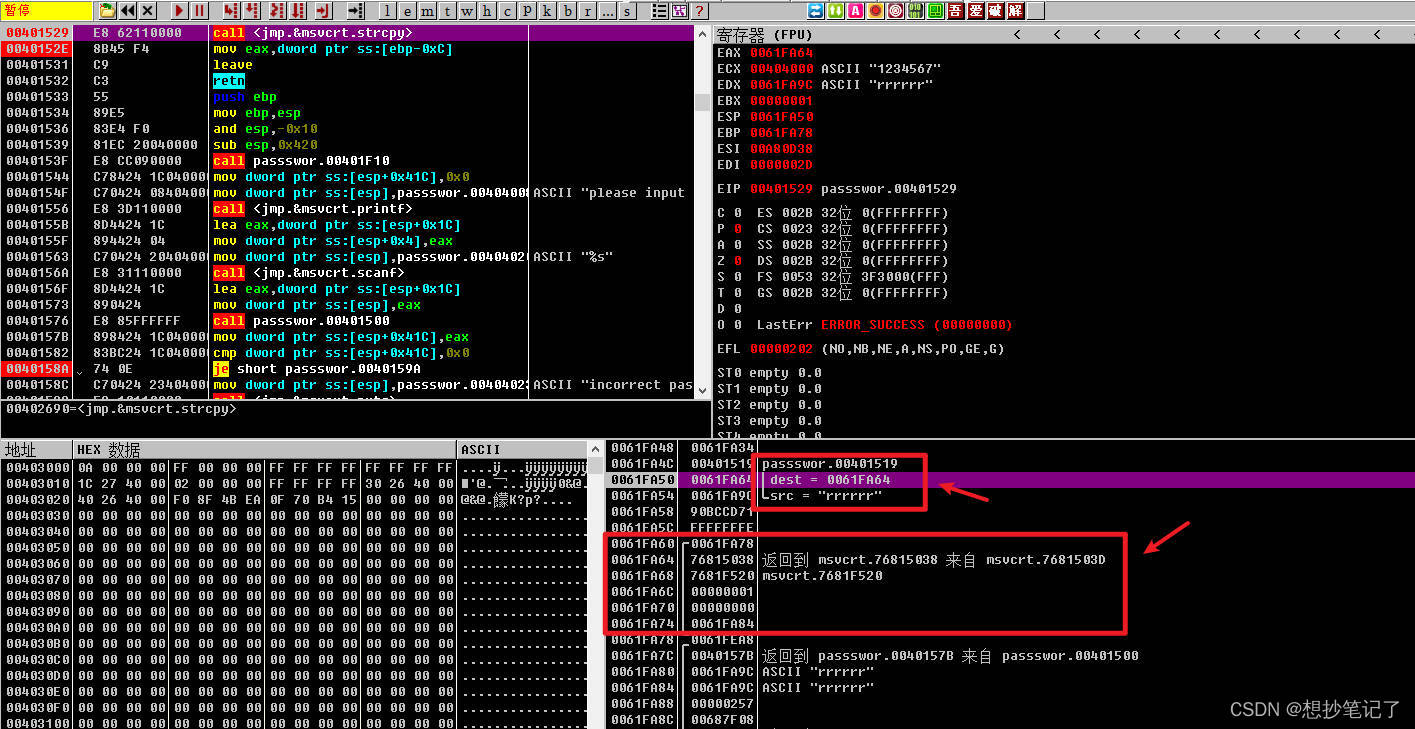Click the Execute till return icon
The height and width of the screenshot is (729, 1415).
click(322, 11)
